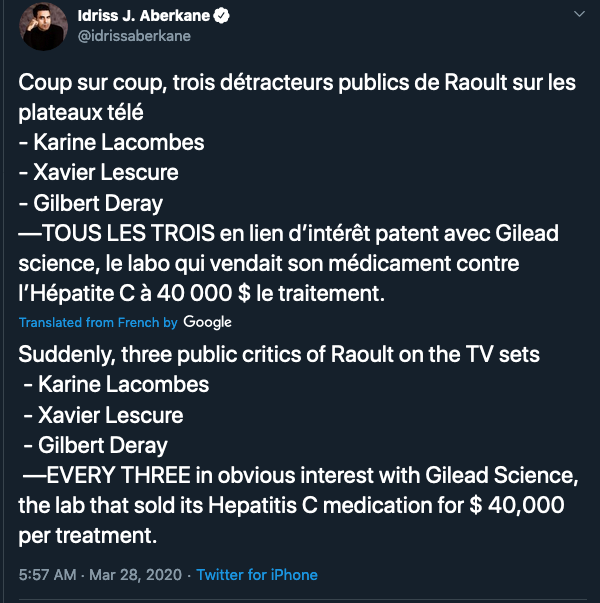Open the "Twitter for iPhone" source link

point(257,575)
